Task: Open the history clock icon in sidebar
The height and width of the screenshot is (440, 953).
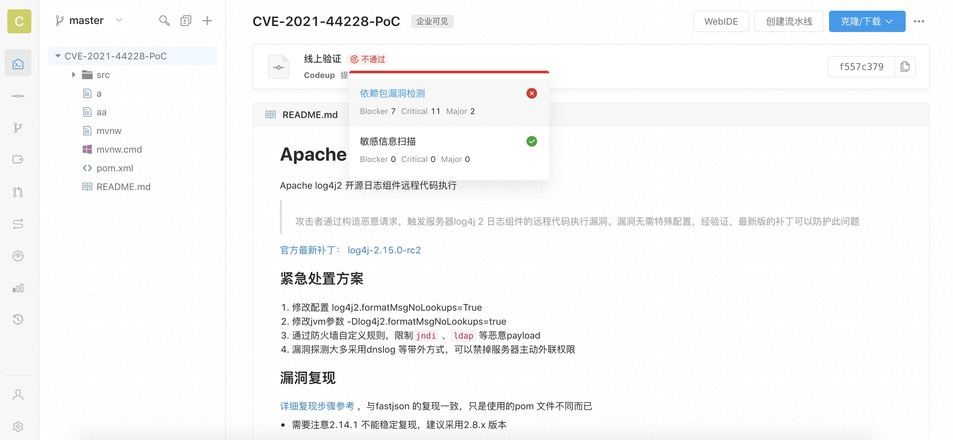Action: pos(18,319)
